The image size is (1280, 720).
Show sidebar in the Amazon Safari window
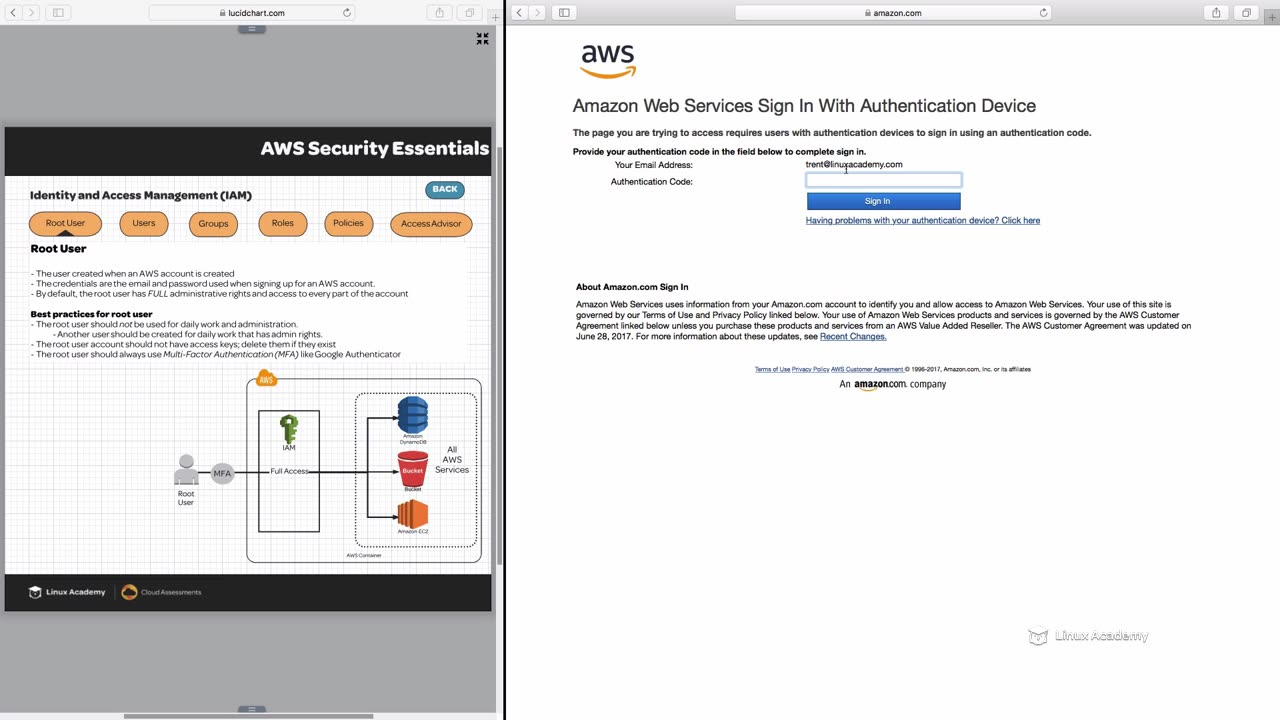click(564, 13)
